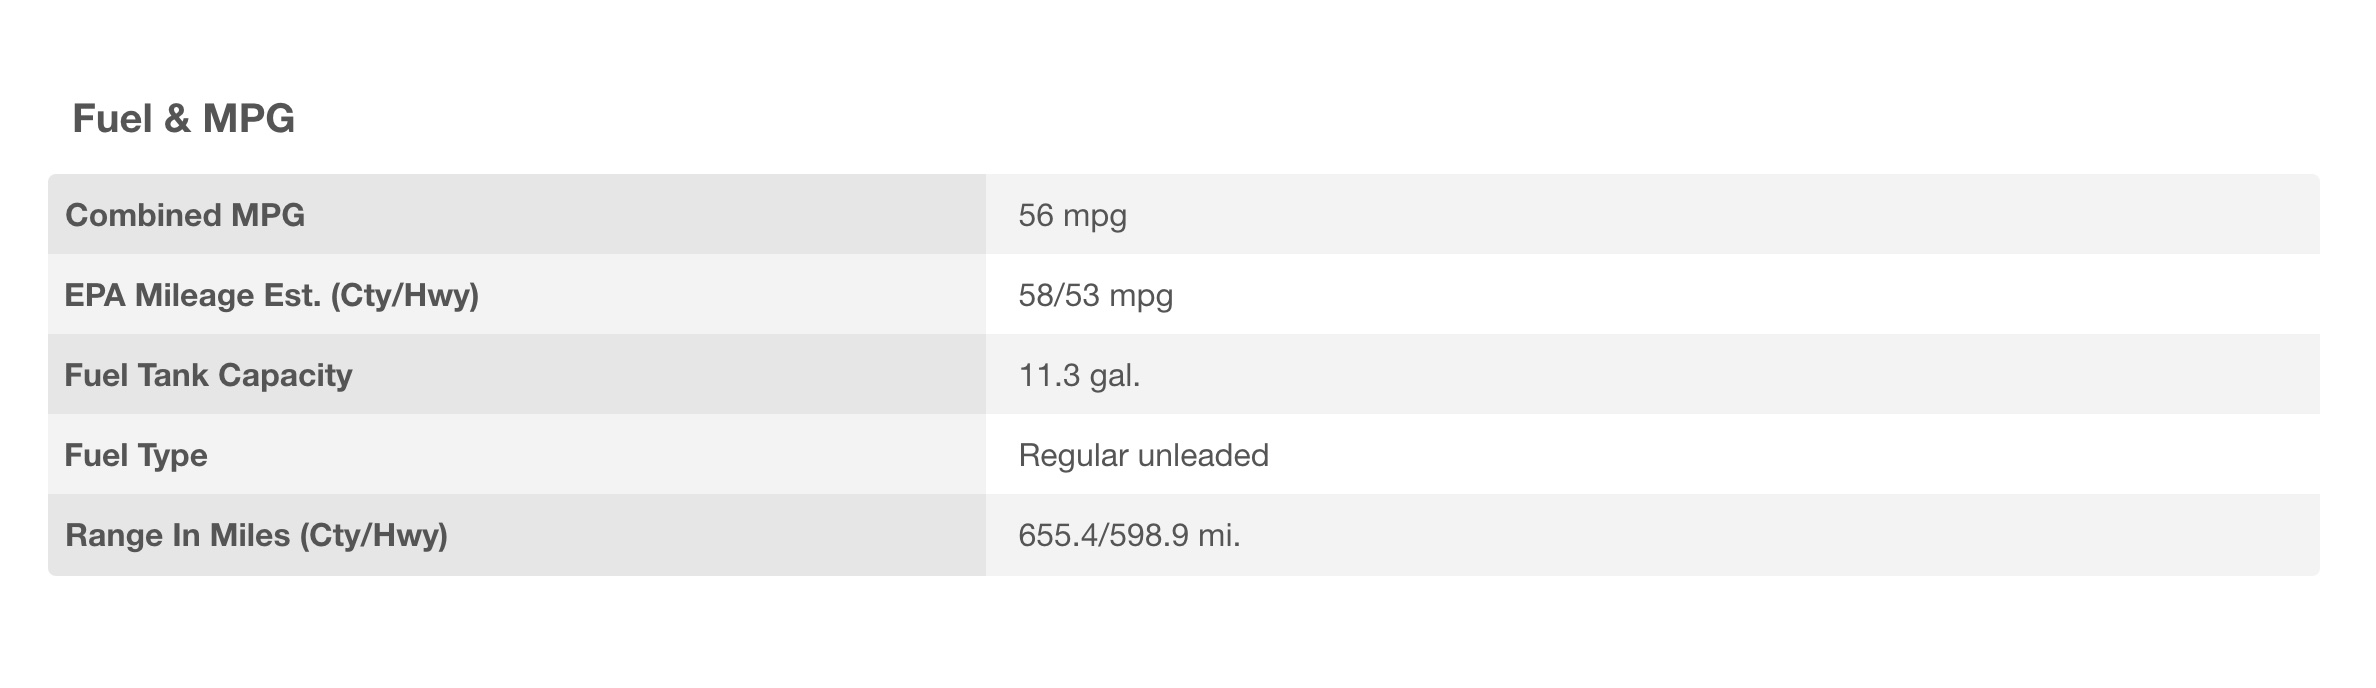
Task: Click the "Fuel & MPG" section heading
Action: coord(183,119)
